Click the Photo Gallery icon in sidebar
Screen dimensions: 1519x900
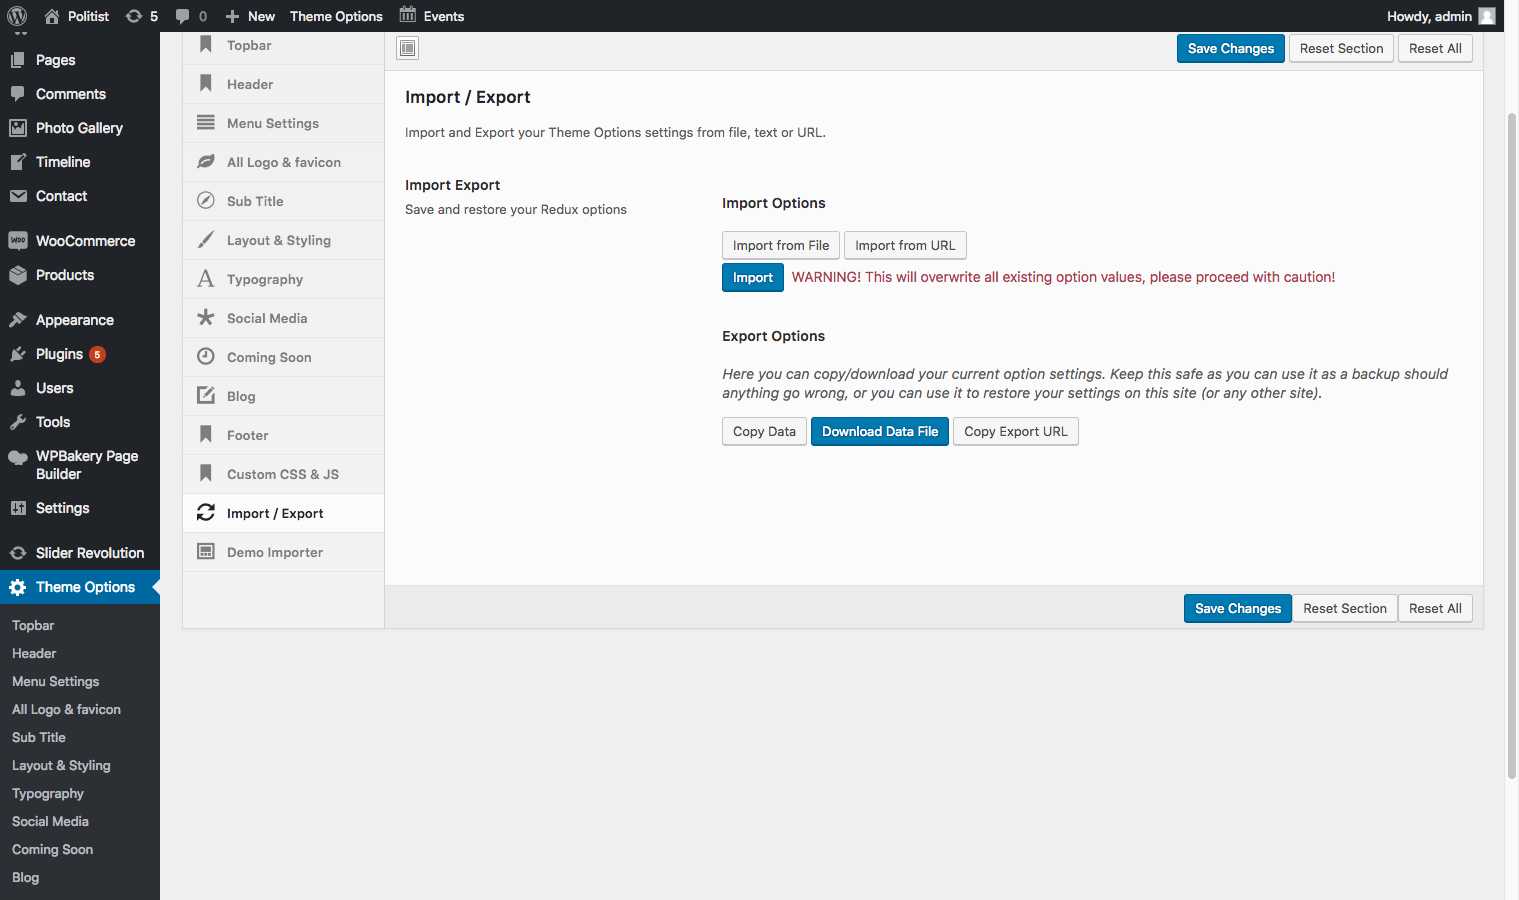(x=18, y=128)
